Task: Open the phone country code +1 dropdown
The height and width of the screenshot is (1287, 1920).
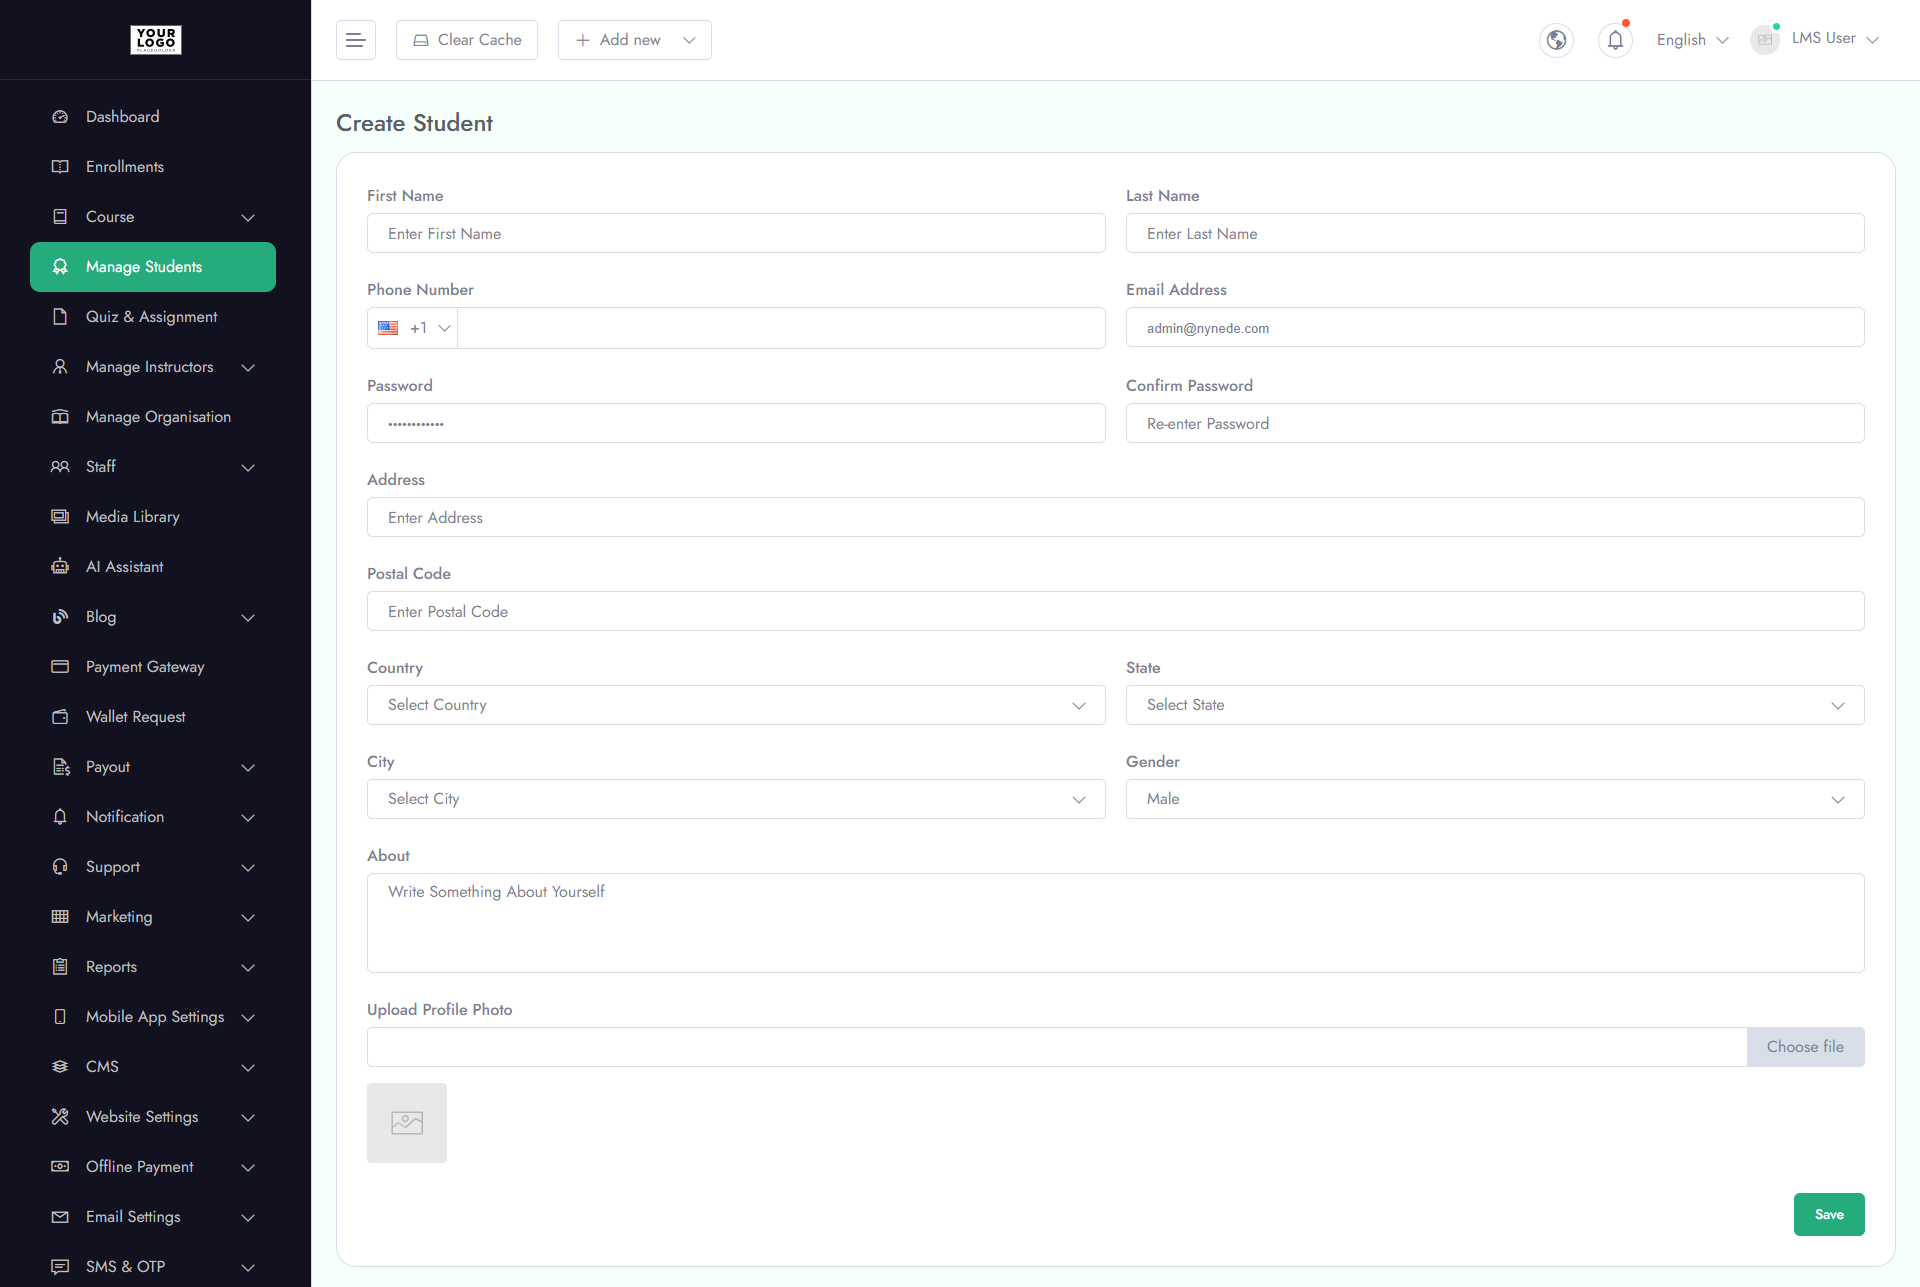Action: click(413, 328)
